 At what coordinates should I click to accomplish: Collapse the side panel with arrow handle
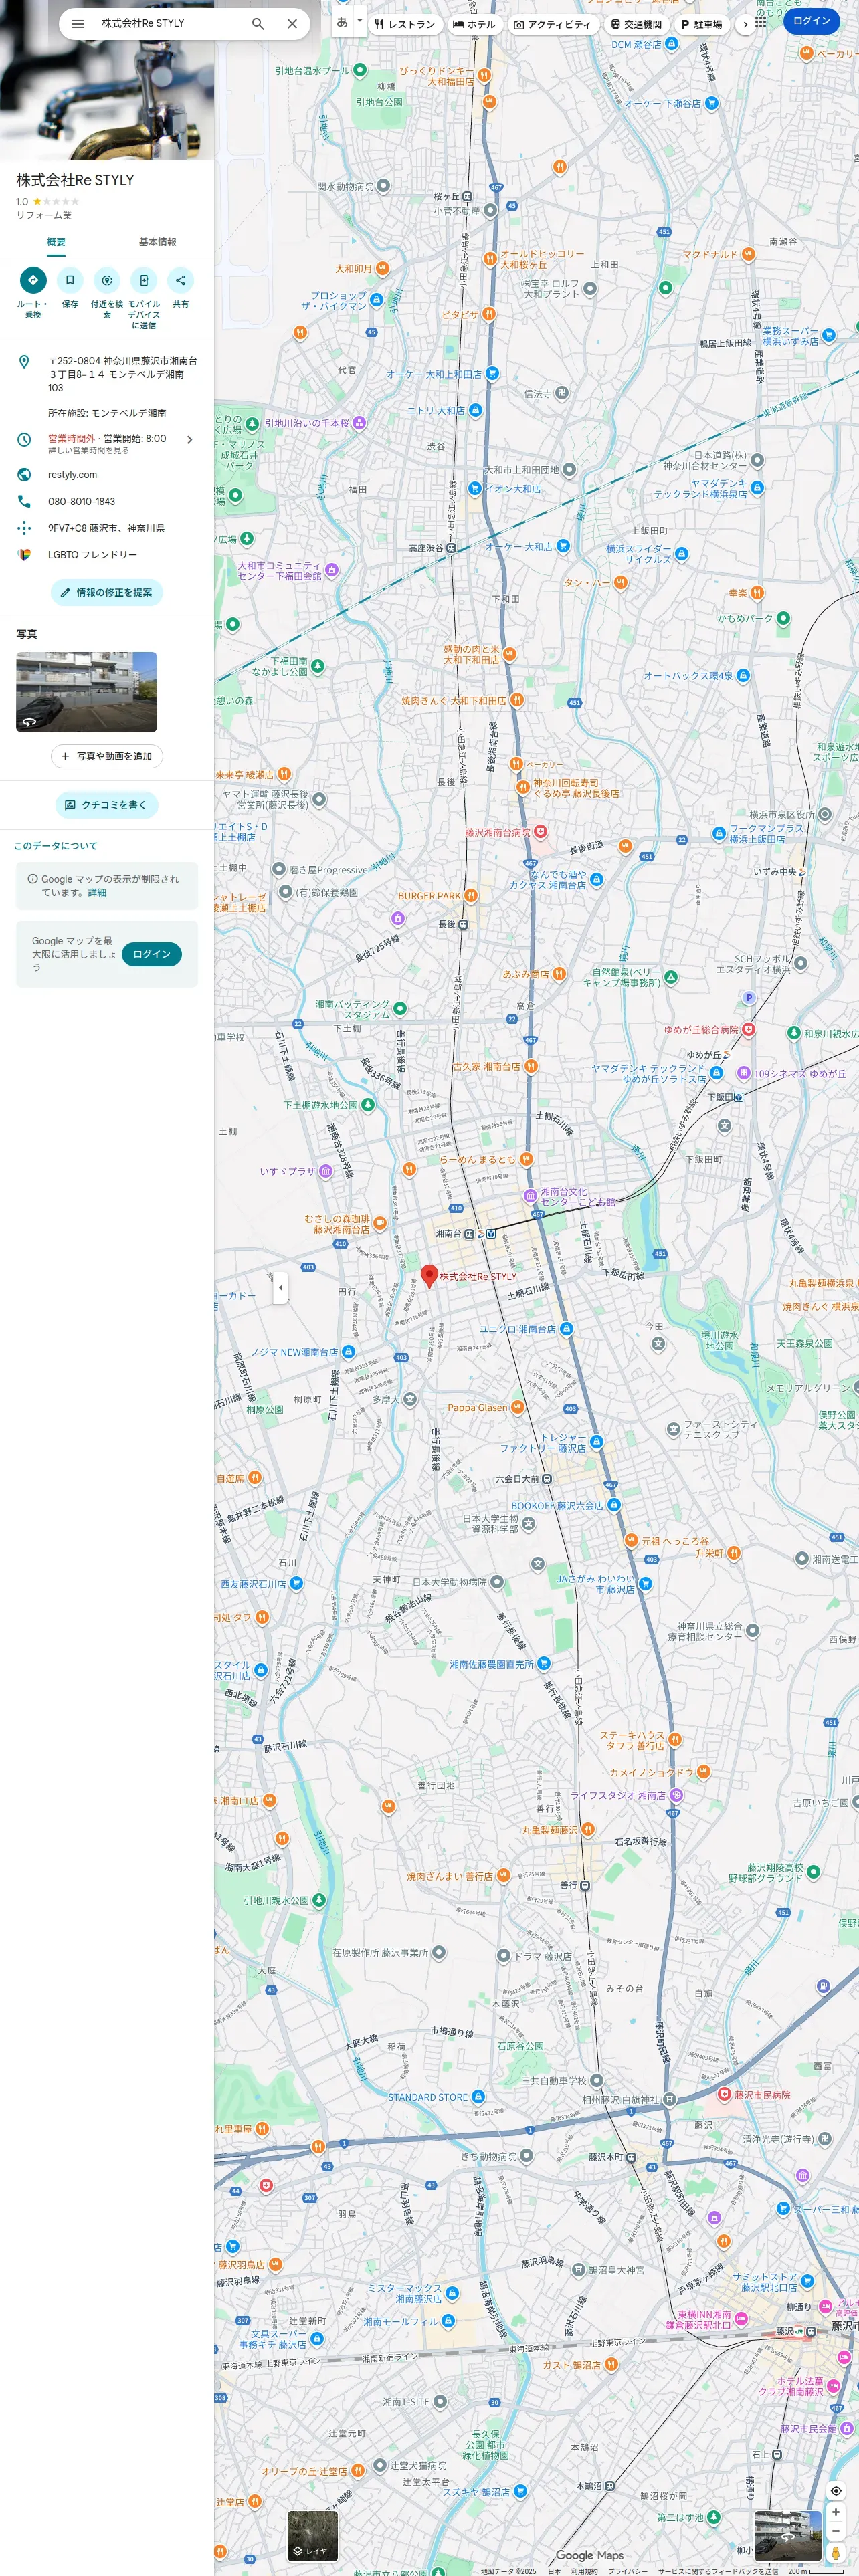pos(280,1287)
